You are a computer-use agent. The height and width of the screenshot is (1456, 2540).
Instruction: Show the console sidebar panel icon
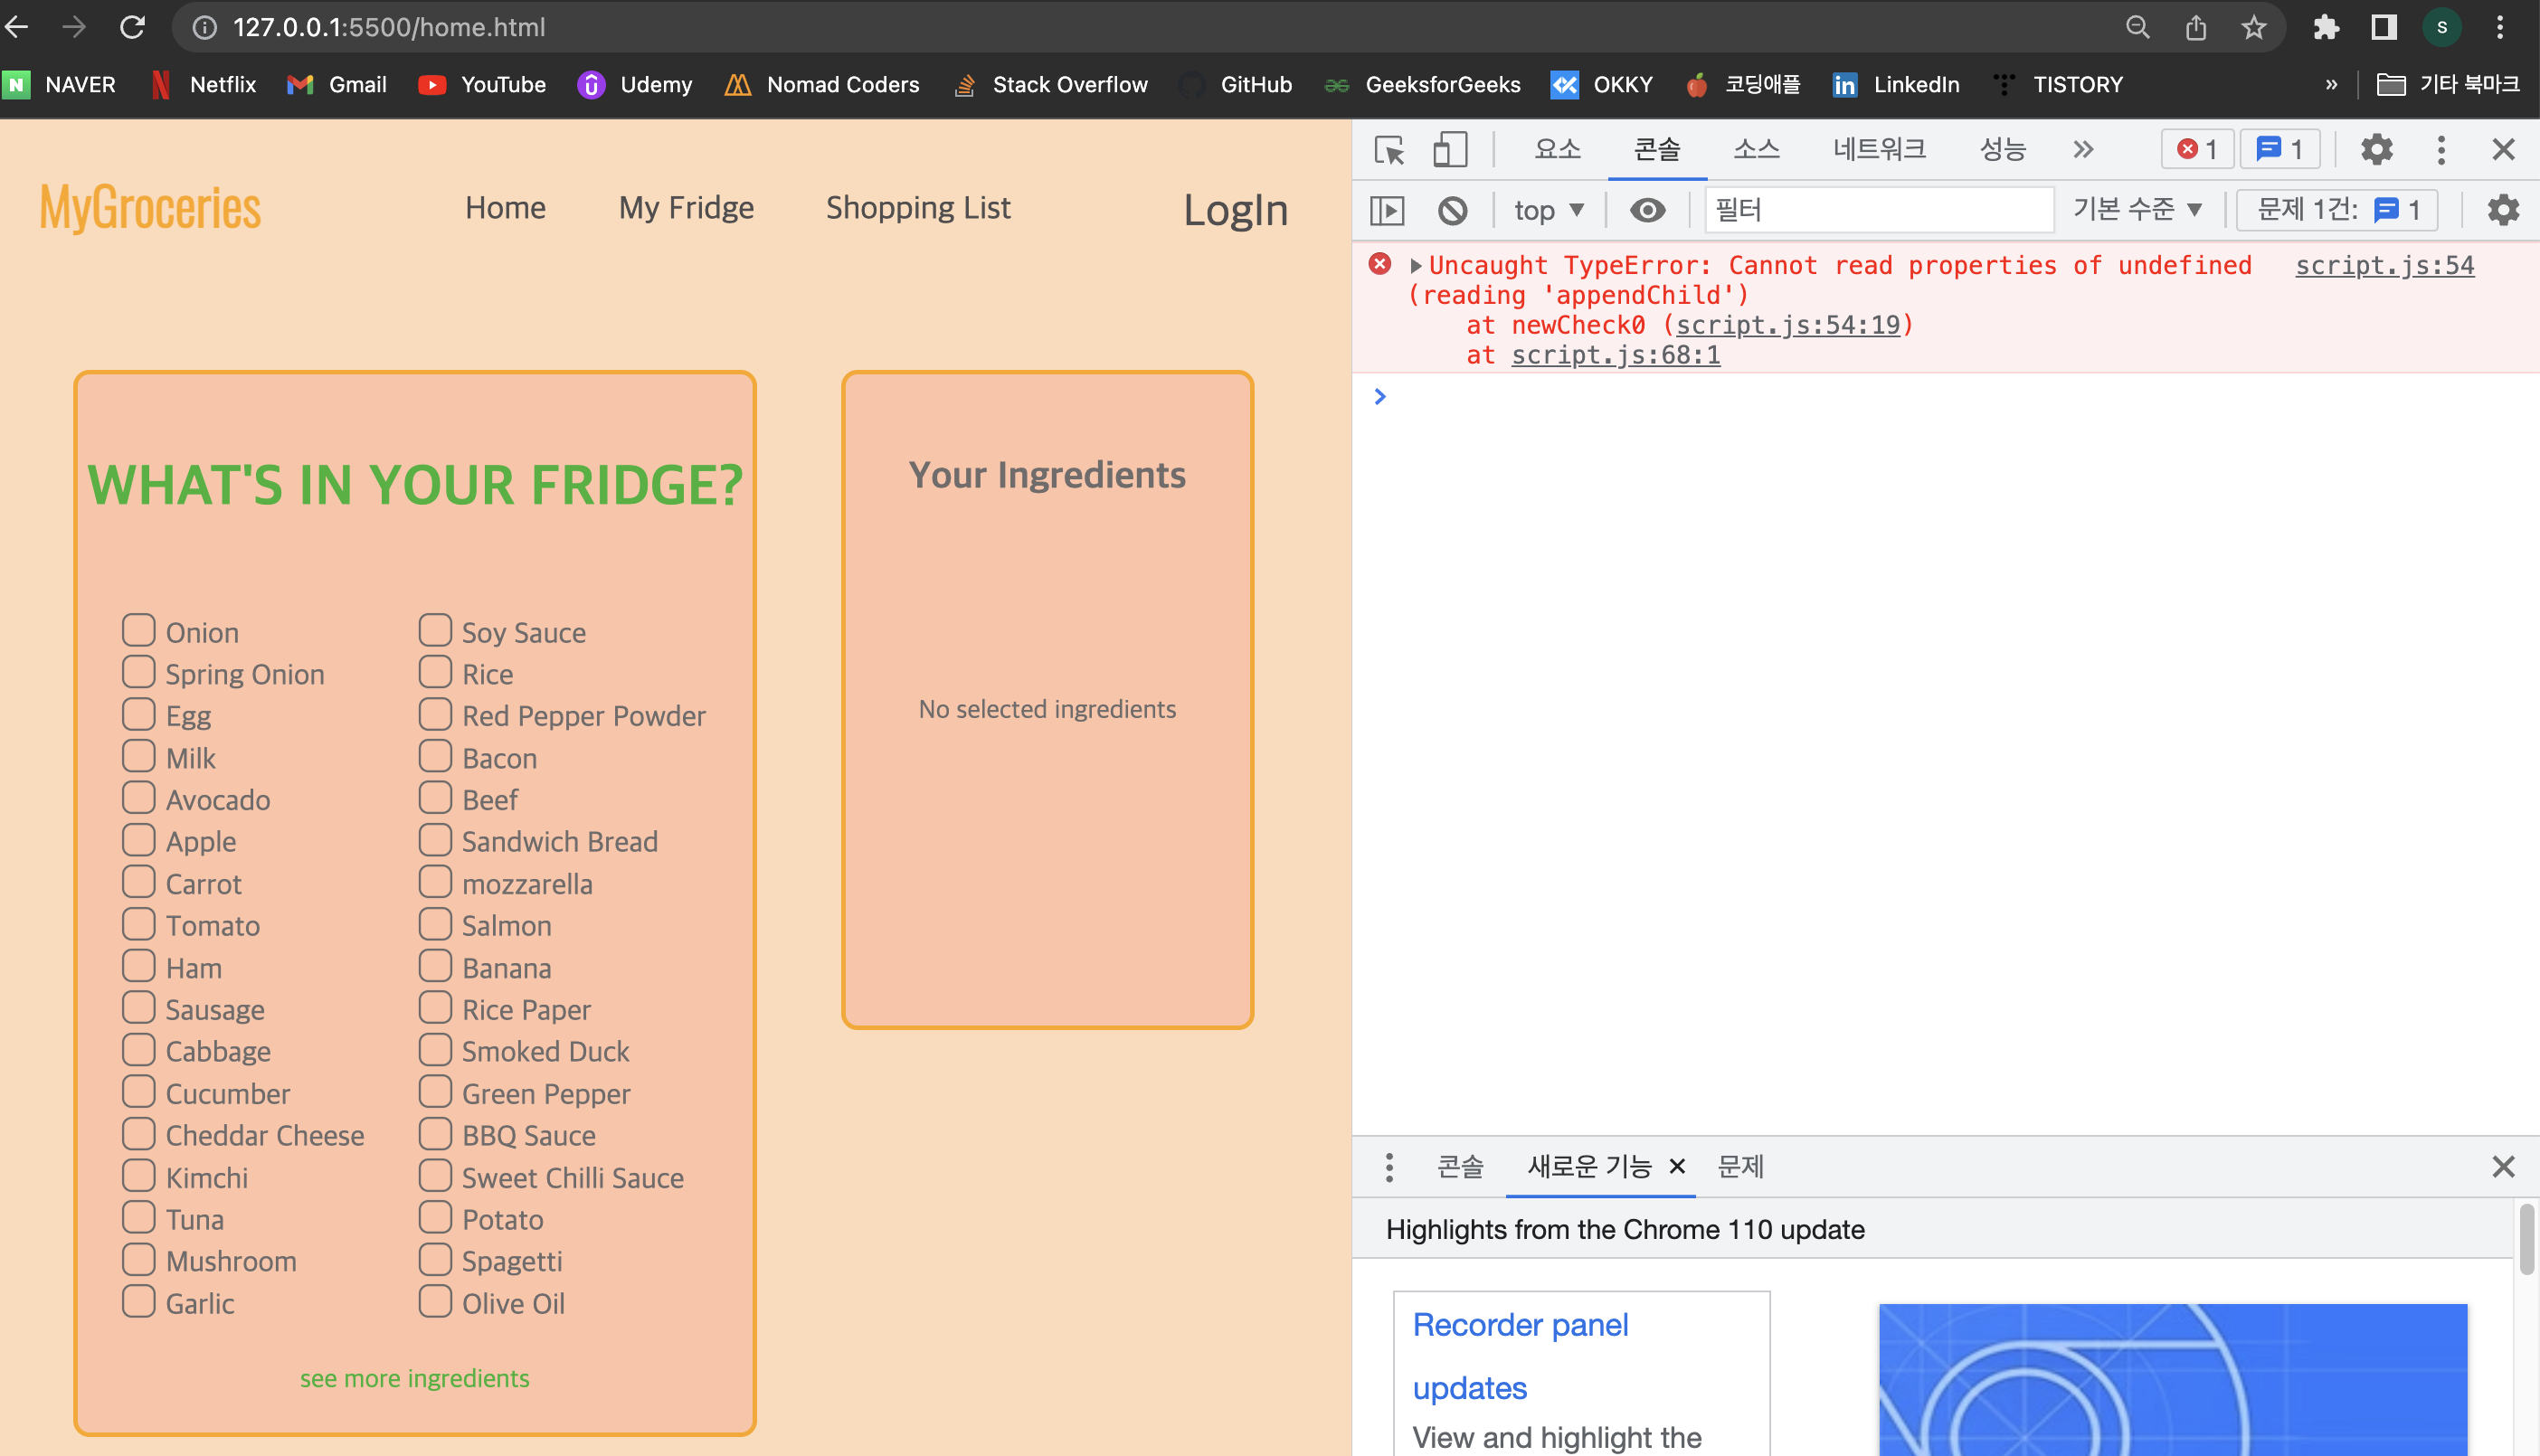[1387, 210]
